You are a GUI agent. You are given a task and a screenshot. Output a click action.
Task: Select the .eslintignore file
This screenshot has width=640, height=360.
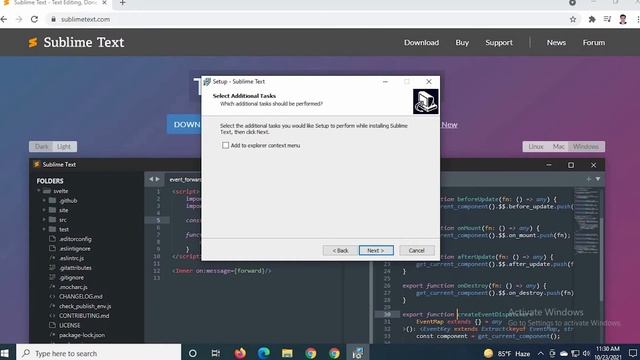(75, 249)
